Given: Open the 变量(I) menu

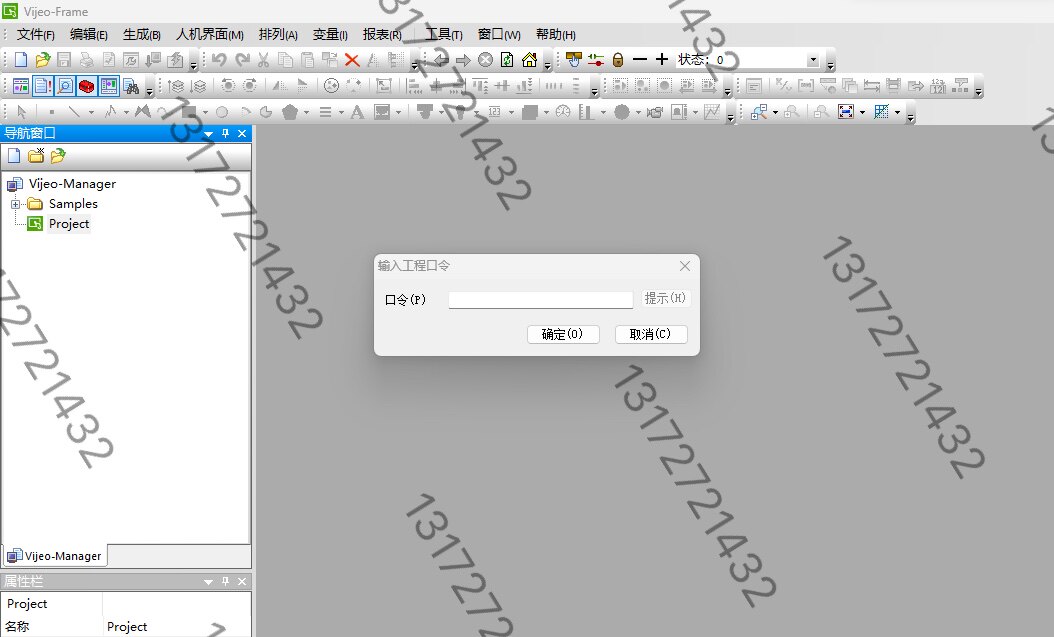Looking at the screenshot, I should [330, 34].
